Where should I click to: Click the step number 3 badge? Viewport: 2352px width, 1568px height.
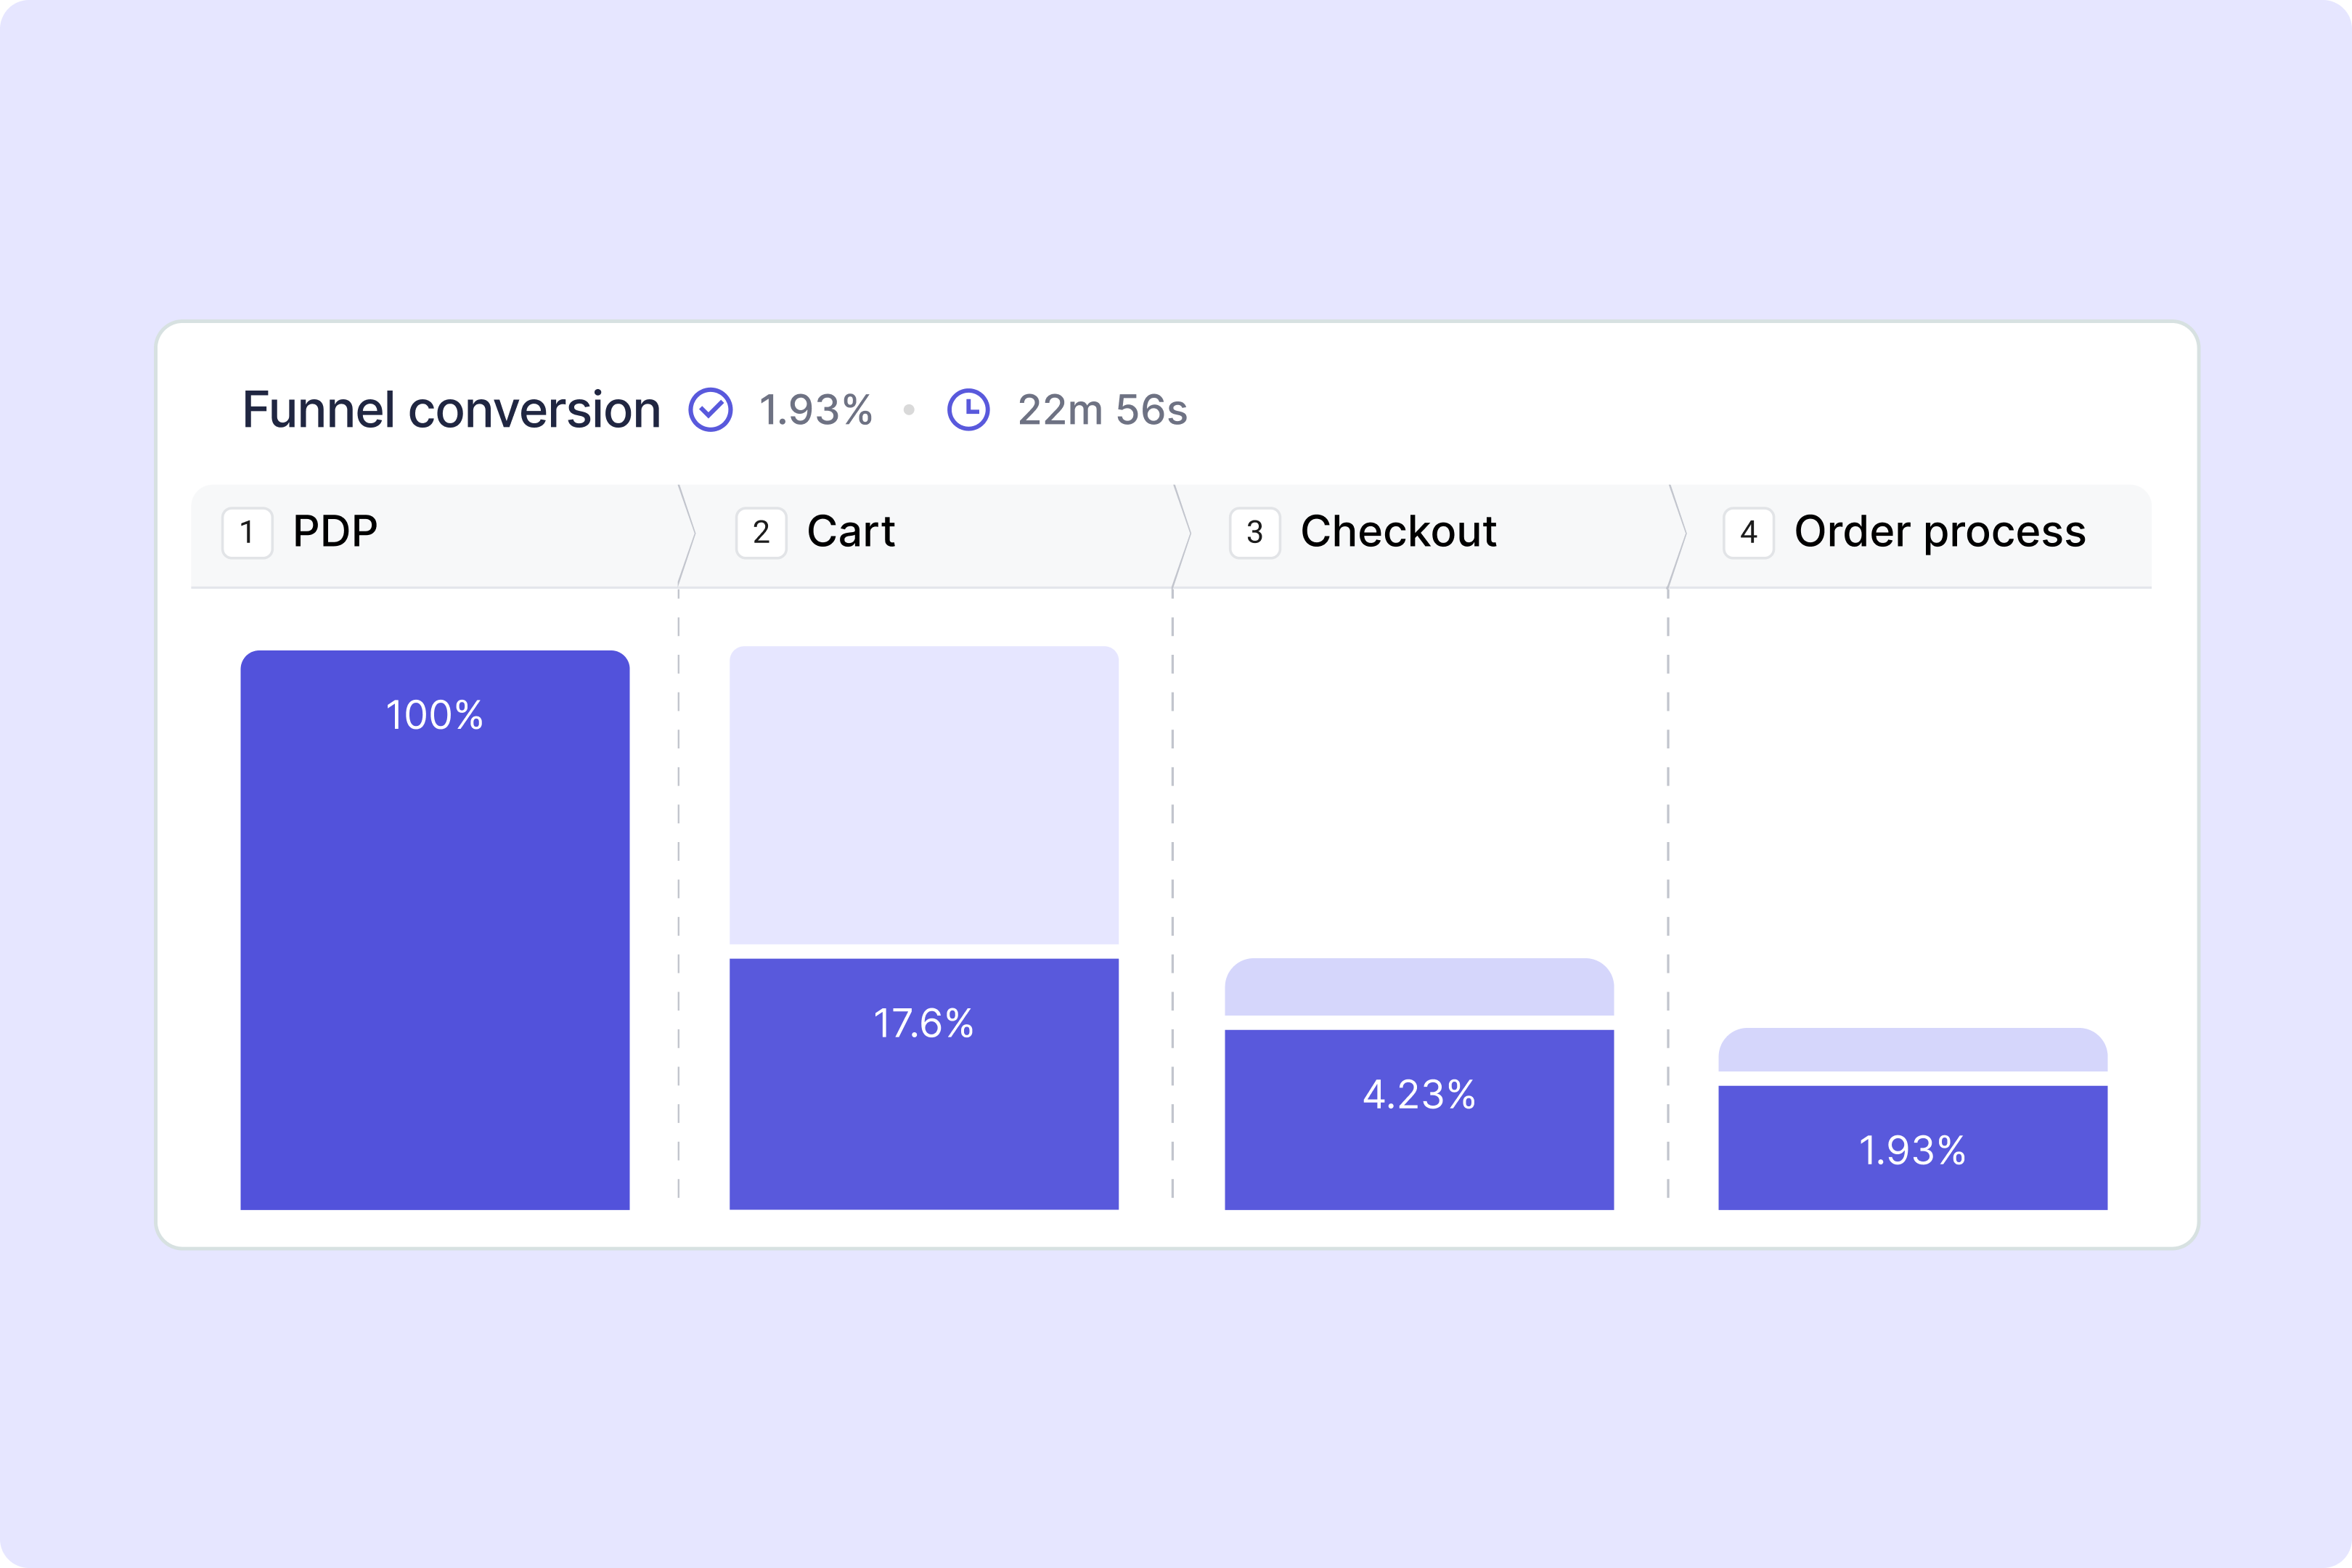[1255, 533]
